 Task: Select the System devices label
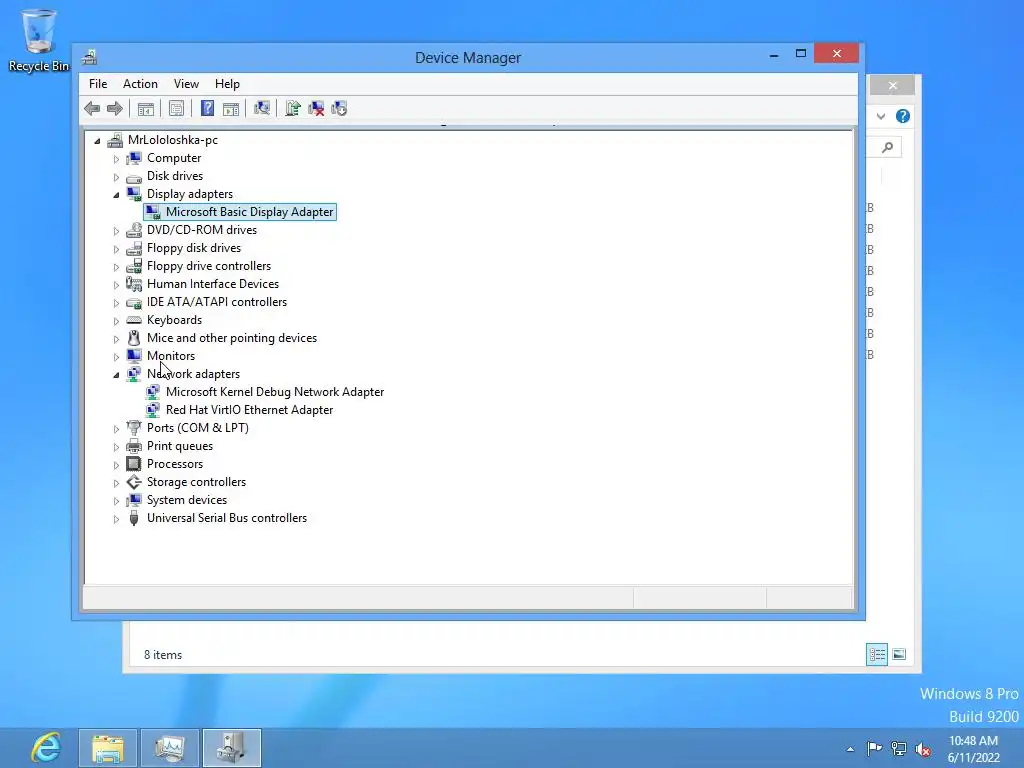[187, 500]
